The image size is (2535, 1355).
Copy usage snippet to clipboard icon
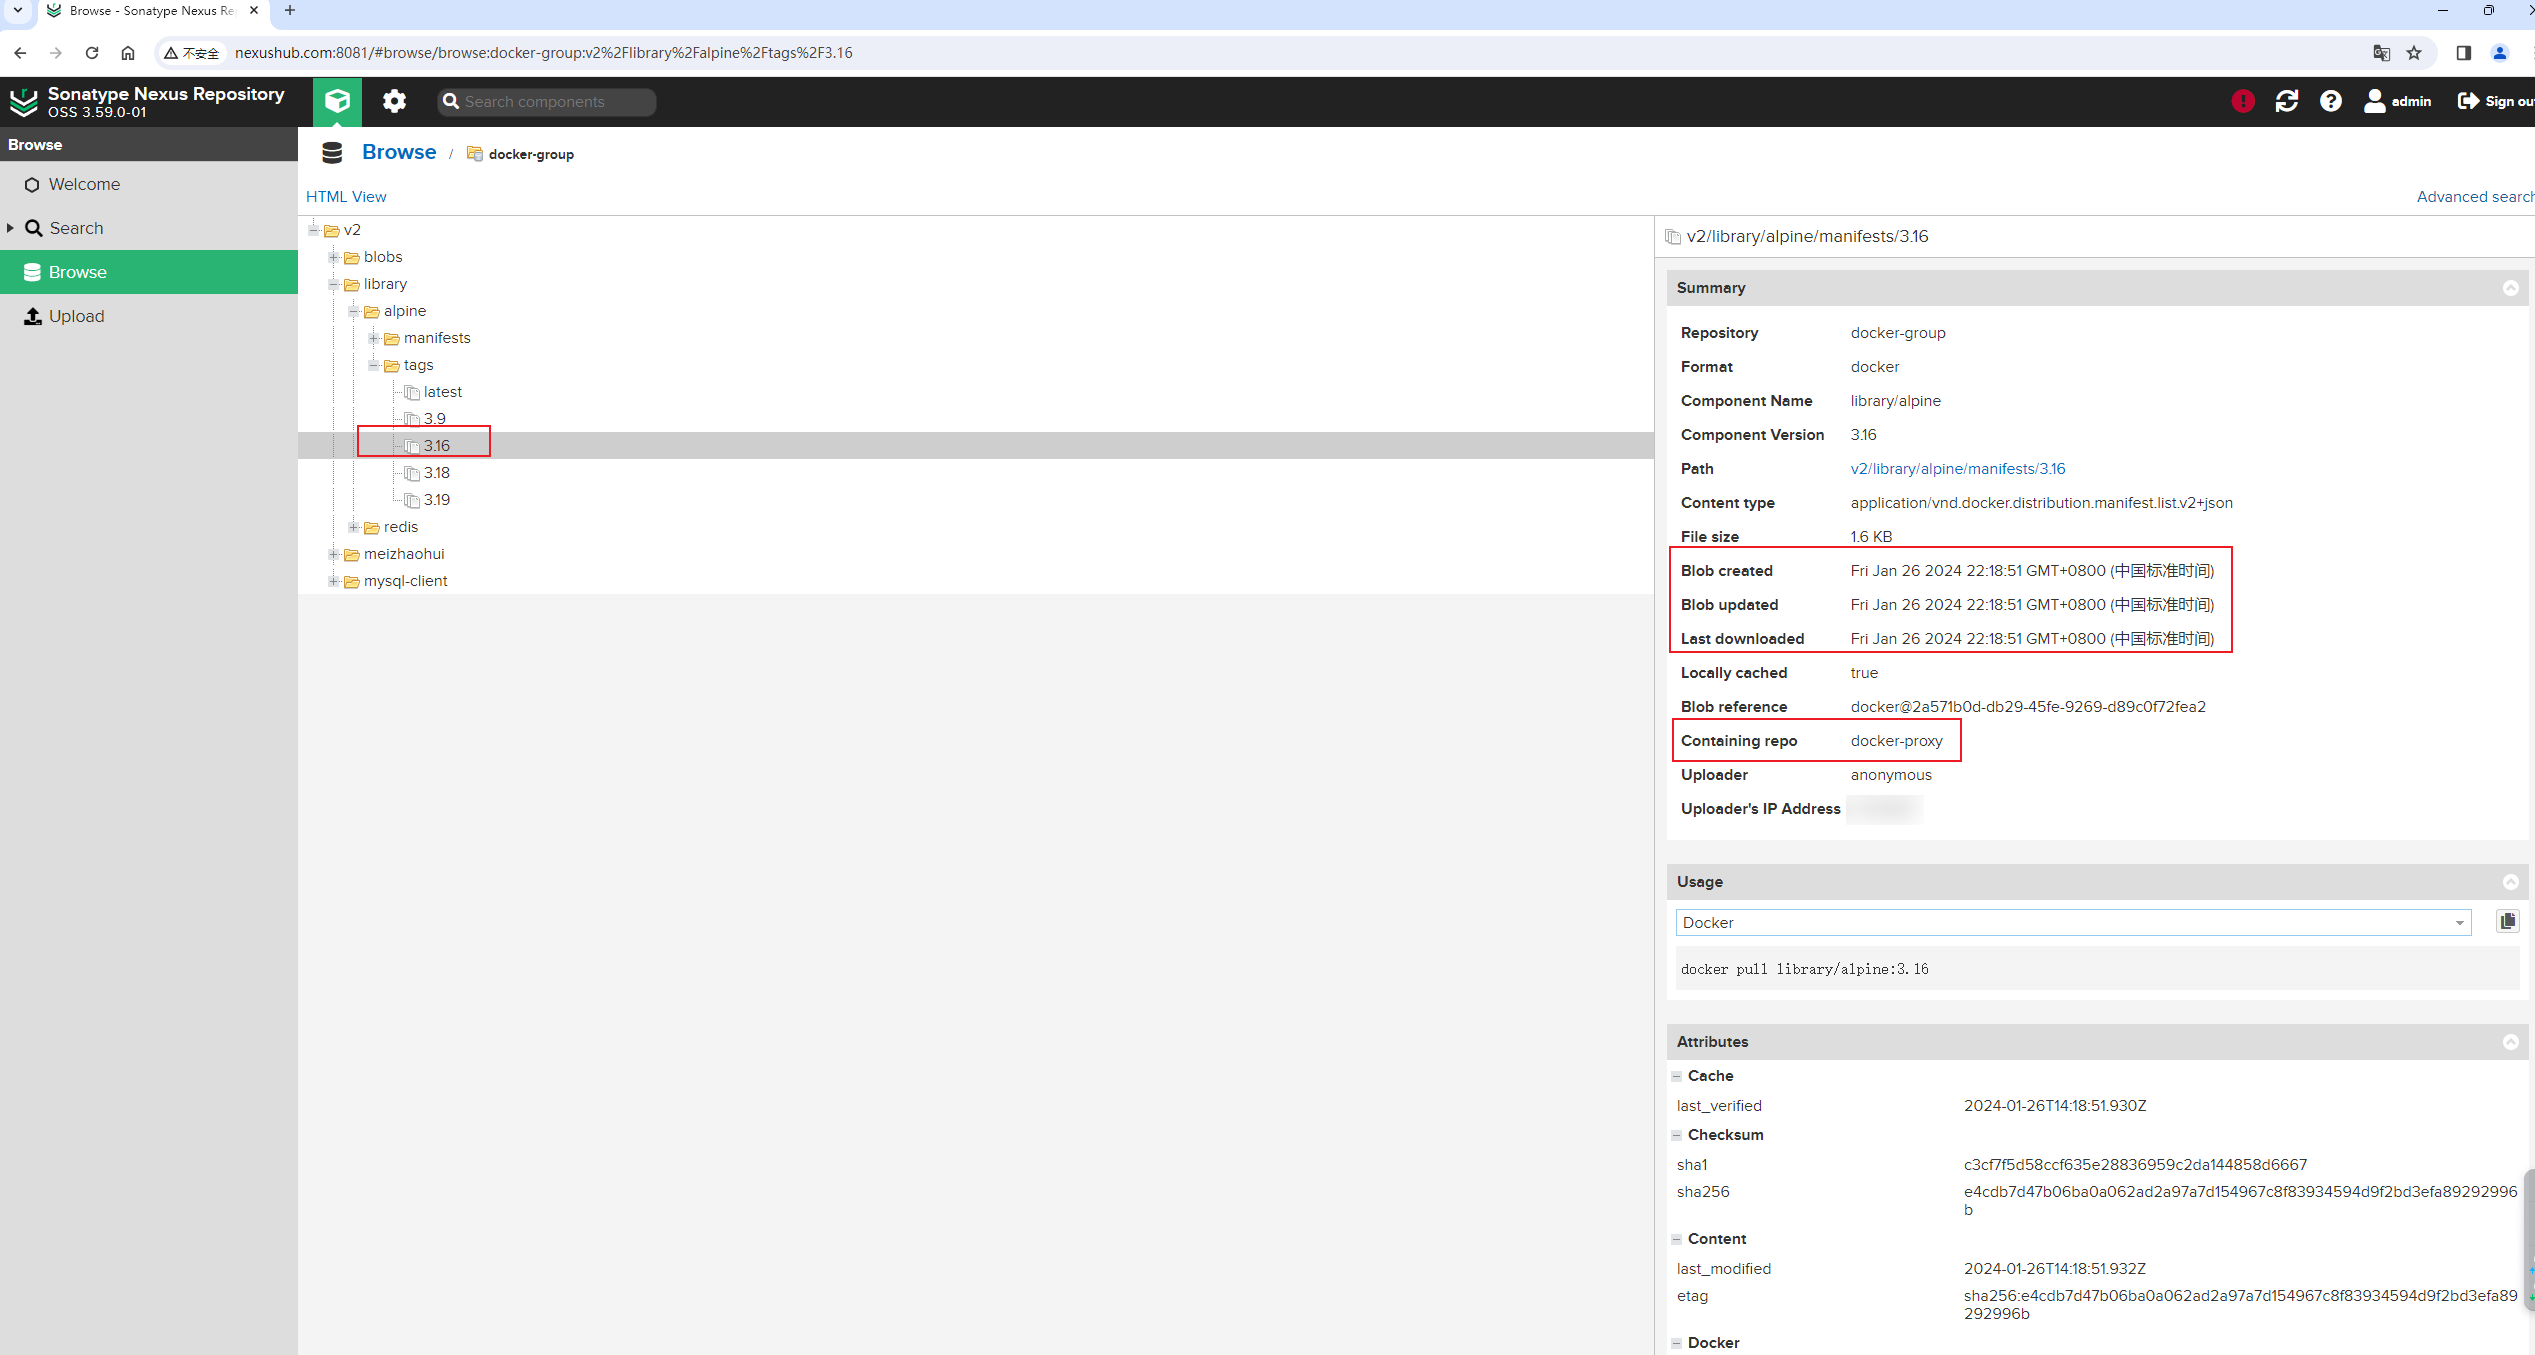pyautogui.click(x=2507, y=922)
